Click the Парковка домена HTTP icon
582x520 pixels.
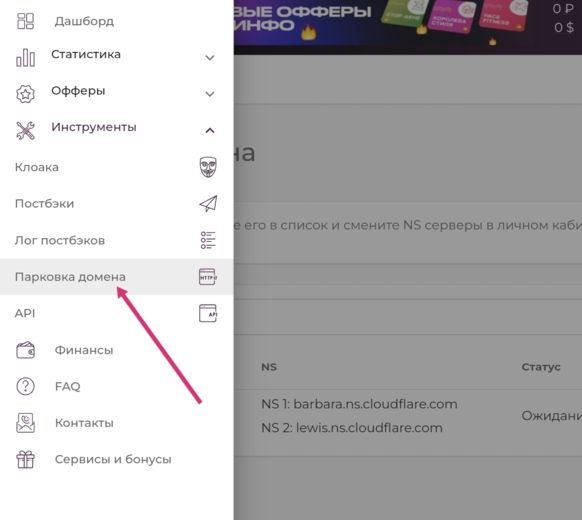[x=208, y=277]
